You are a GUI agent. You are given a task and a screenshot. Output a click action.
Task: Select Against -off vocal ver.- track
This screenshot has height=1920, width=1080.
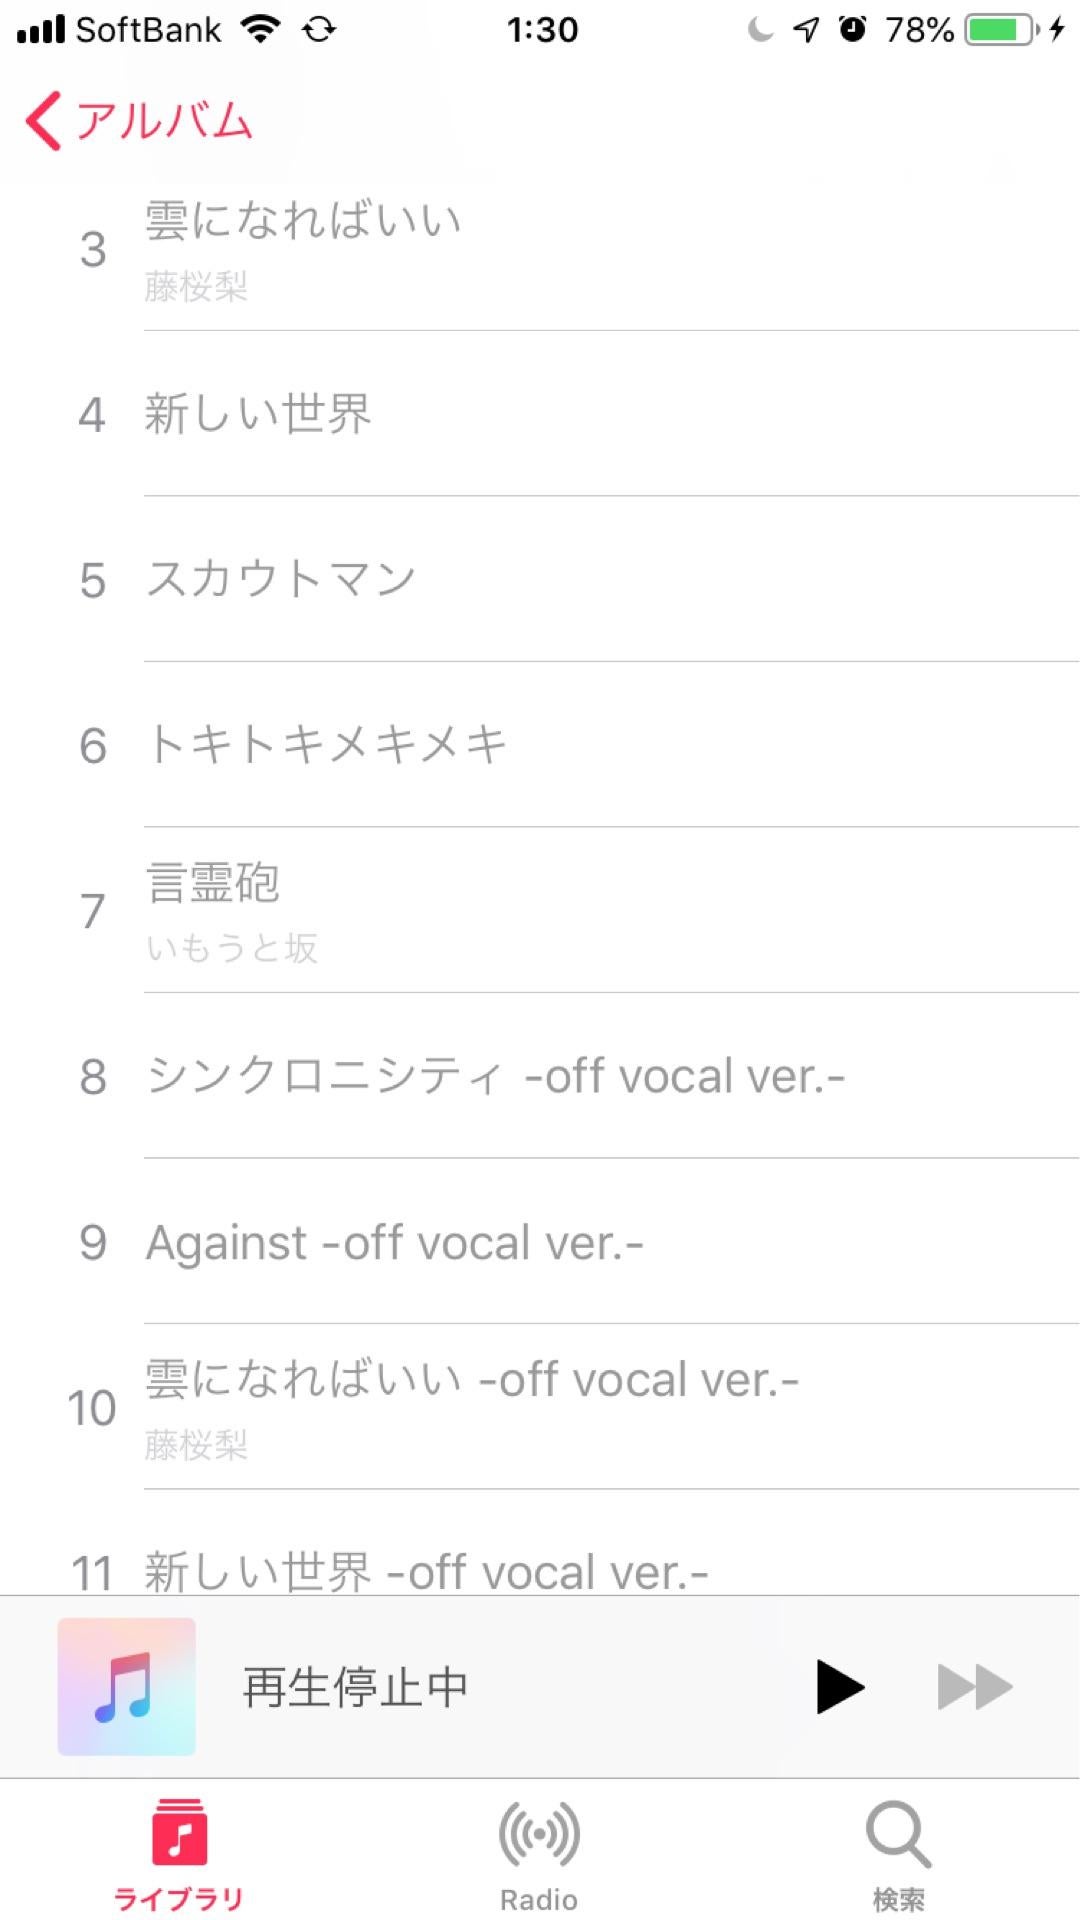click(540, 1241)
